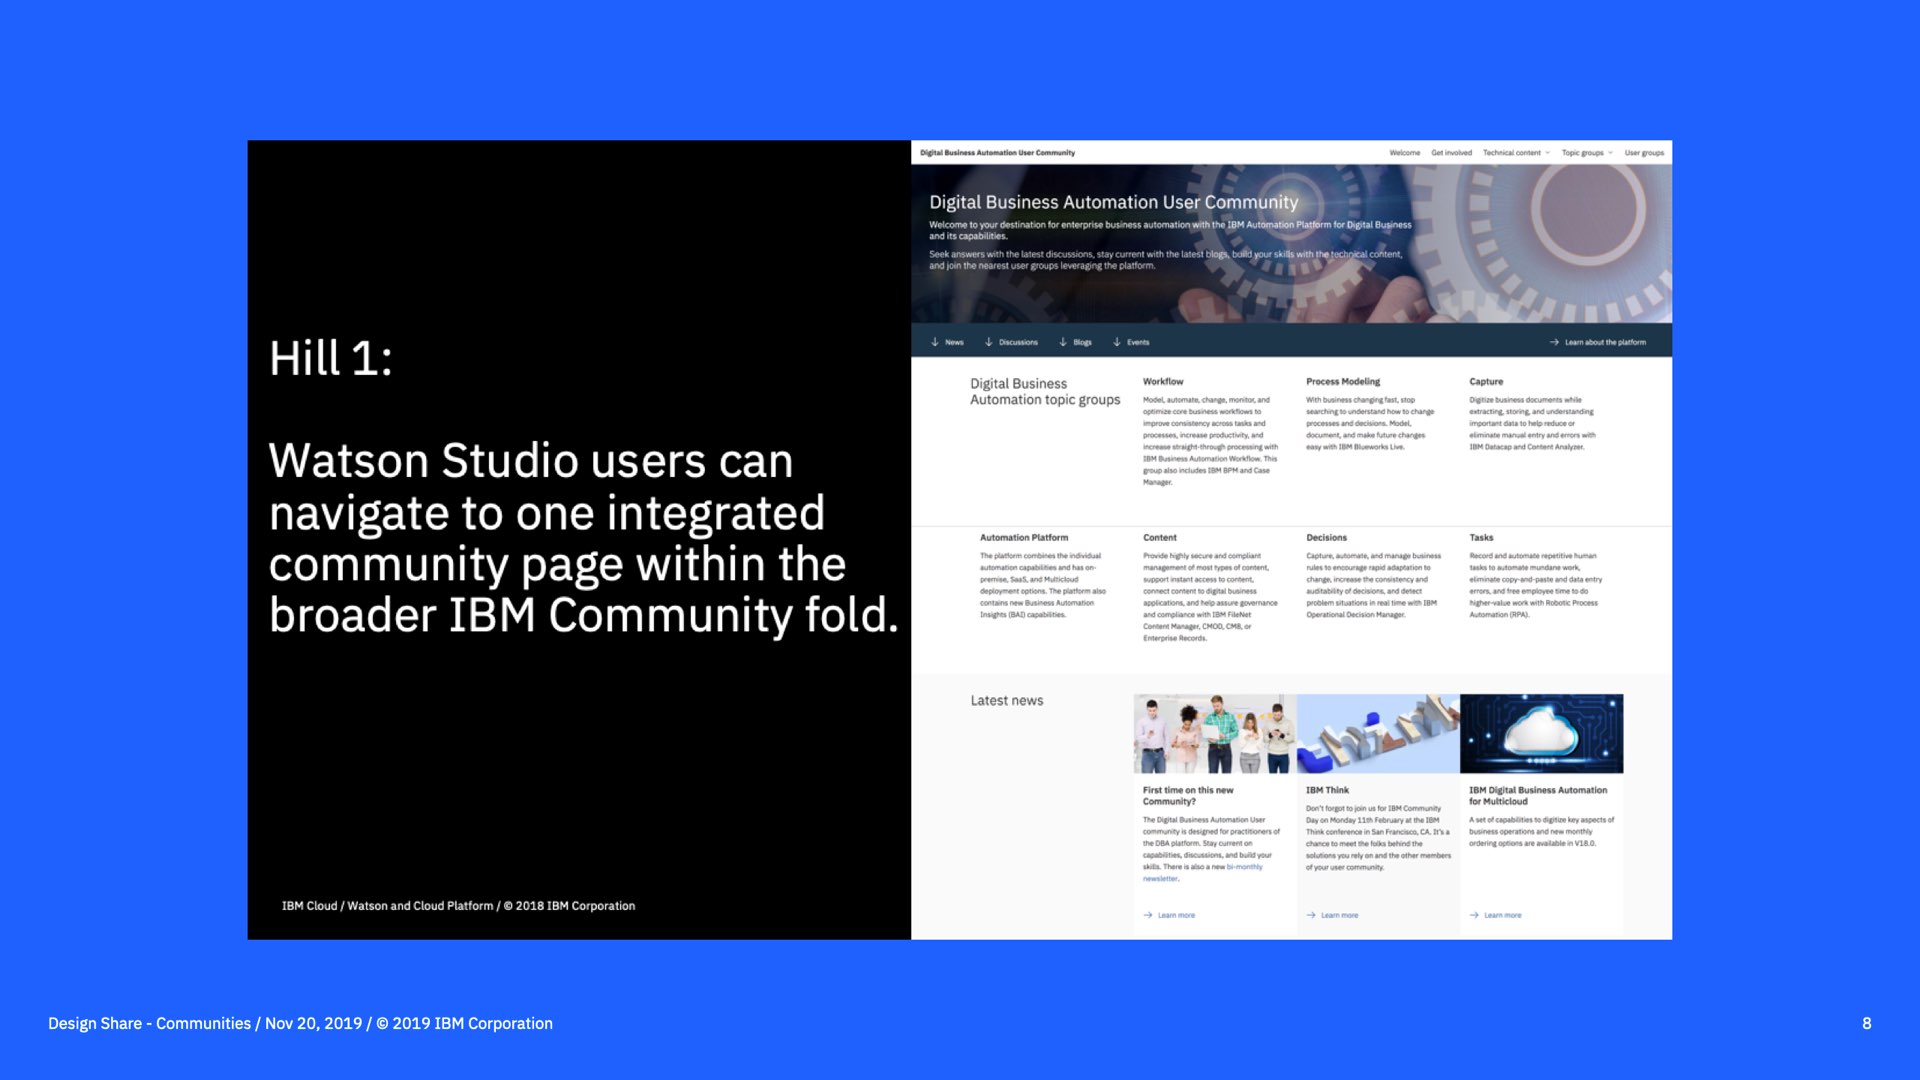Click arrow icon under Automation for Multicloud article

[x=1474, y=915]
